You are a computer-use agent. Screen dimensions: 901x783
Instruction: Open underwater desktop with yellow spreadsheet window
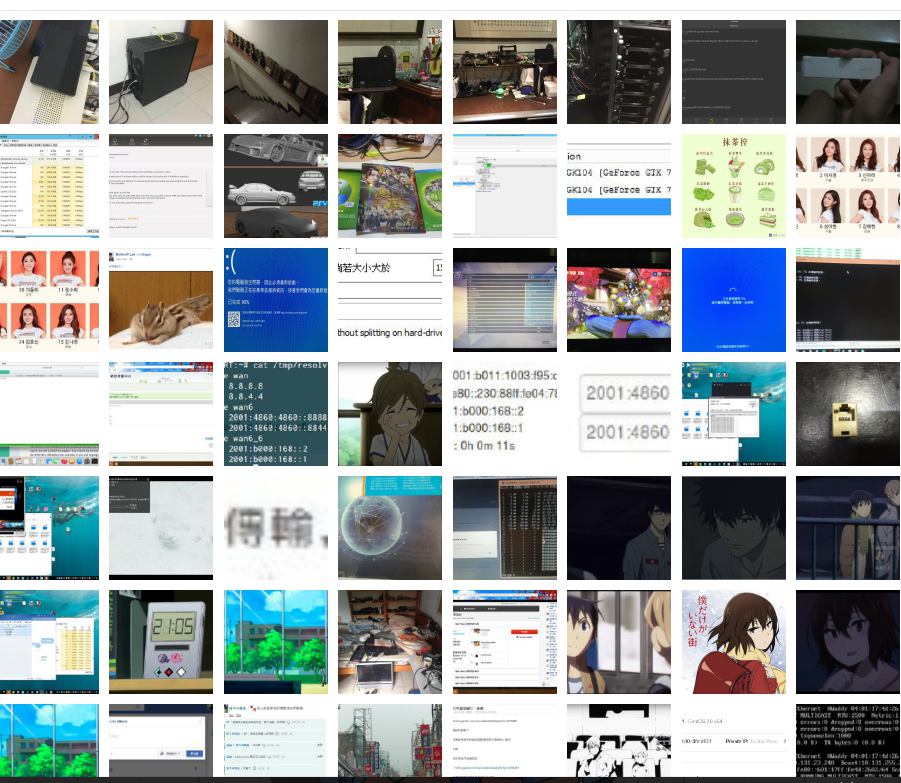pyautogui.click(x=49, y=642)
